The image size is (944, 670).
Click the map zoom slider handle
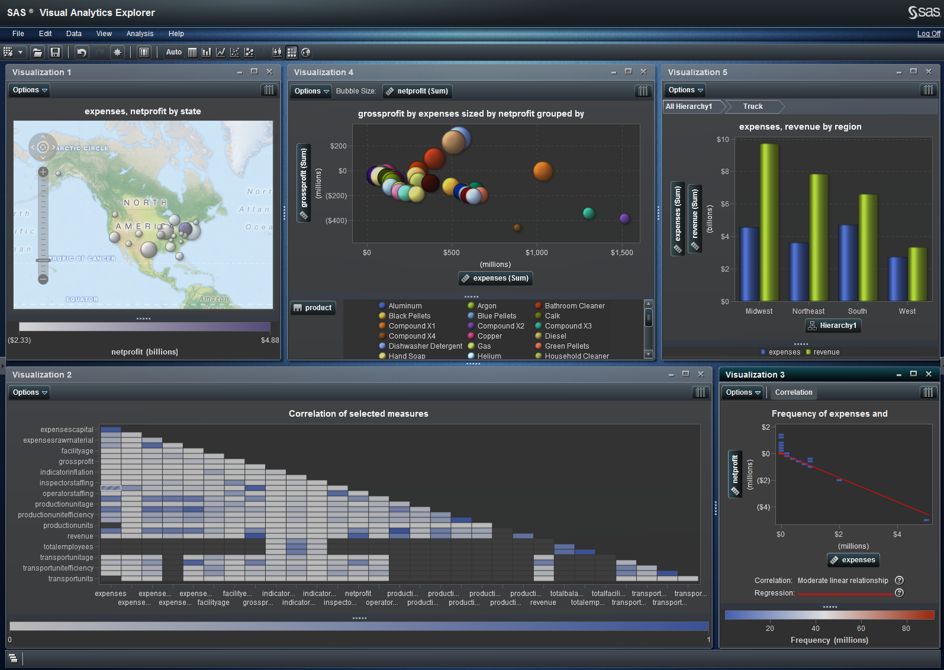(43, 261)
